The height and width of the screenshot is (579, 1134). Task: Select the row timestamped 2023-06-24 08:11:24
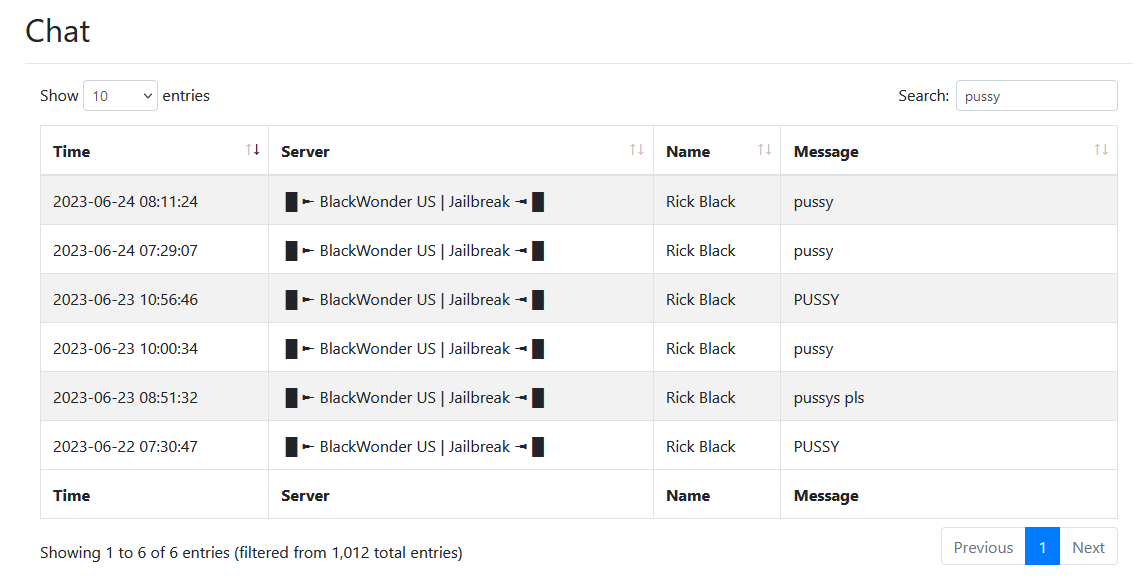[x=579, y=201]
